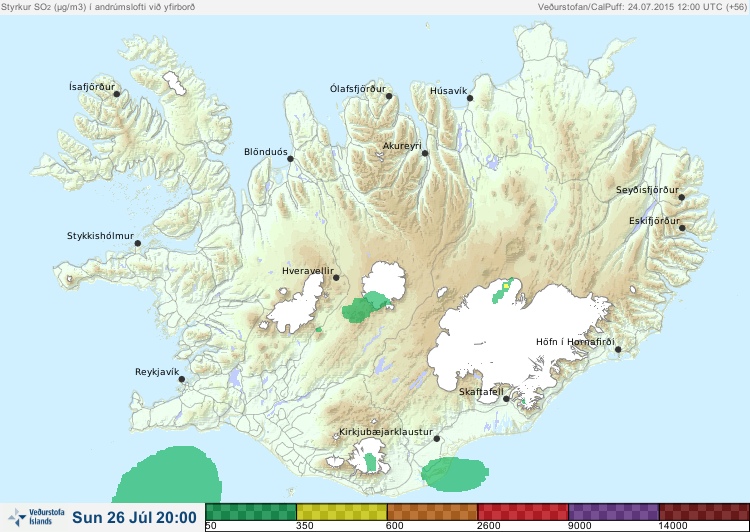Viewport: 750px width, 532px height.
Task: Click the 'Styrkur SO2' title text
Action: tap(98, 7)
